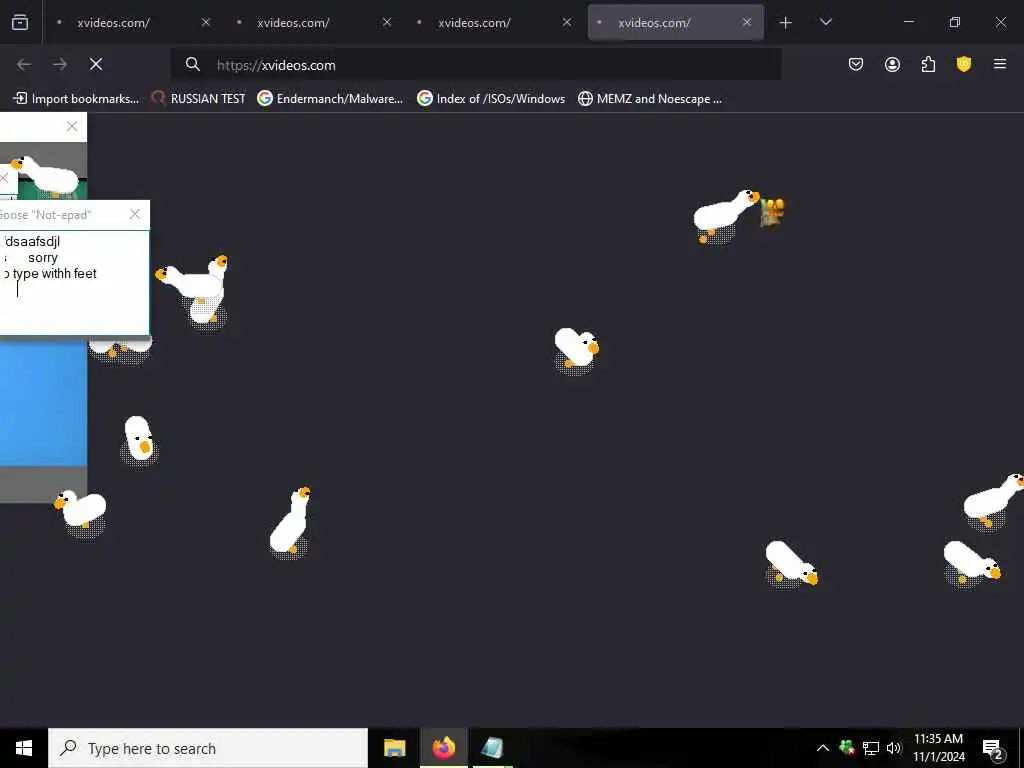Close the second xvideos.com tab
The image size is (1024, 768).
[x=387, y=22]
